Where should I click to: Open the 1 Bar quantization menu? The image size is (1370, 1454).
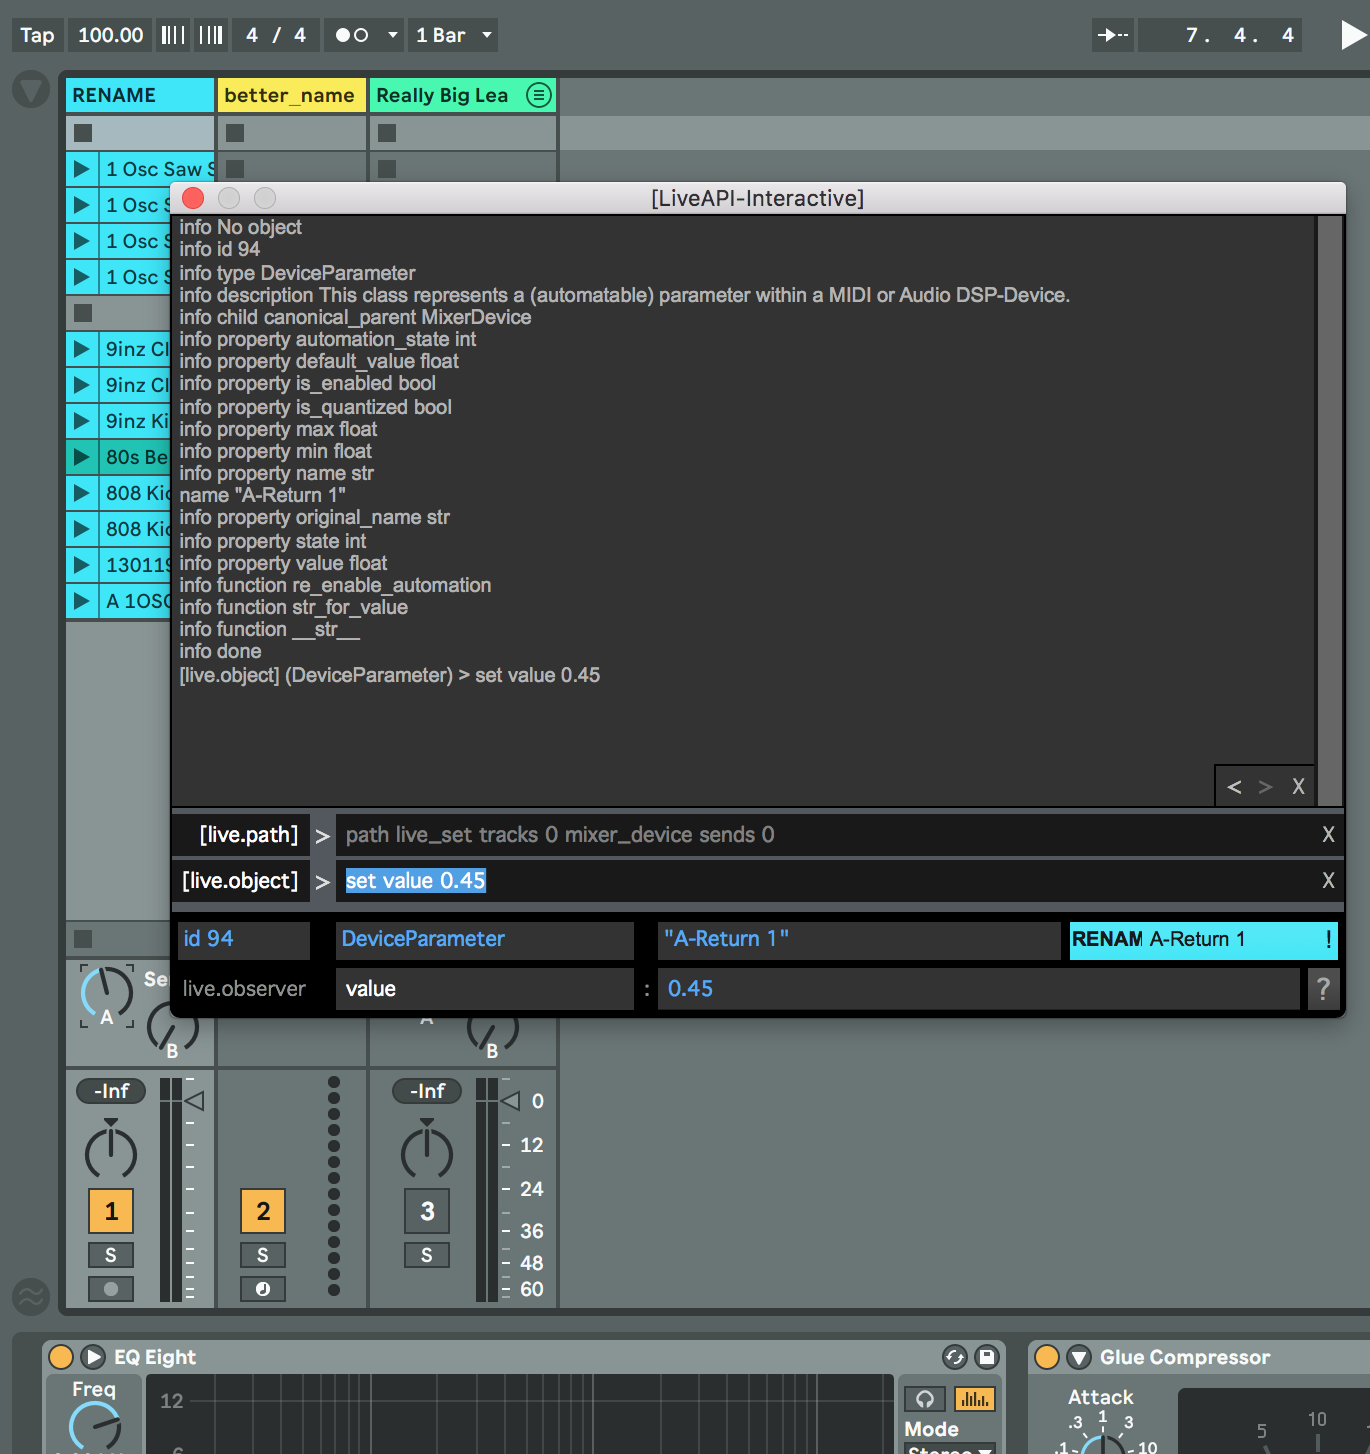point(453,35)
